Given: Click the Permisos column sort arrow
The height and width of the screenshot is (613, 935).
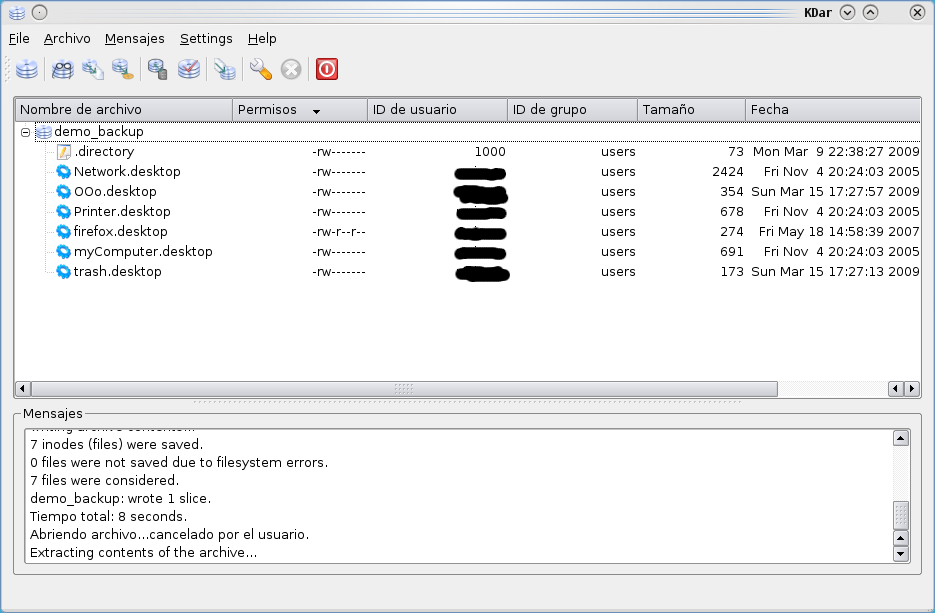Looking at the screenshot, I should pyautogui.click(x=316, y=110).
